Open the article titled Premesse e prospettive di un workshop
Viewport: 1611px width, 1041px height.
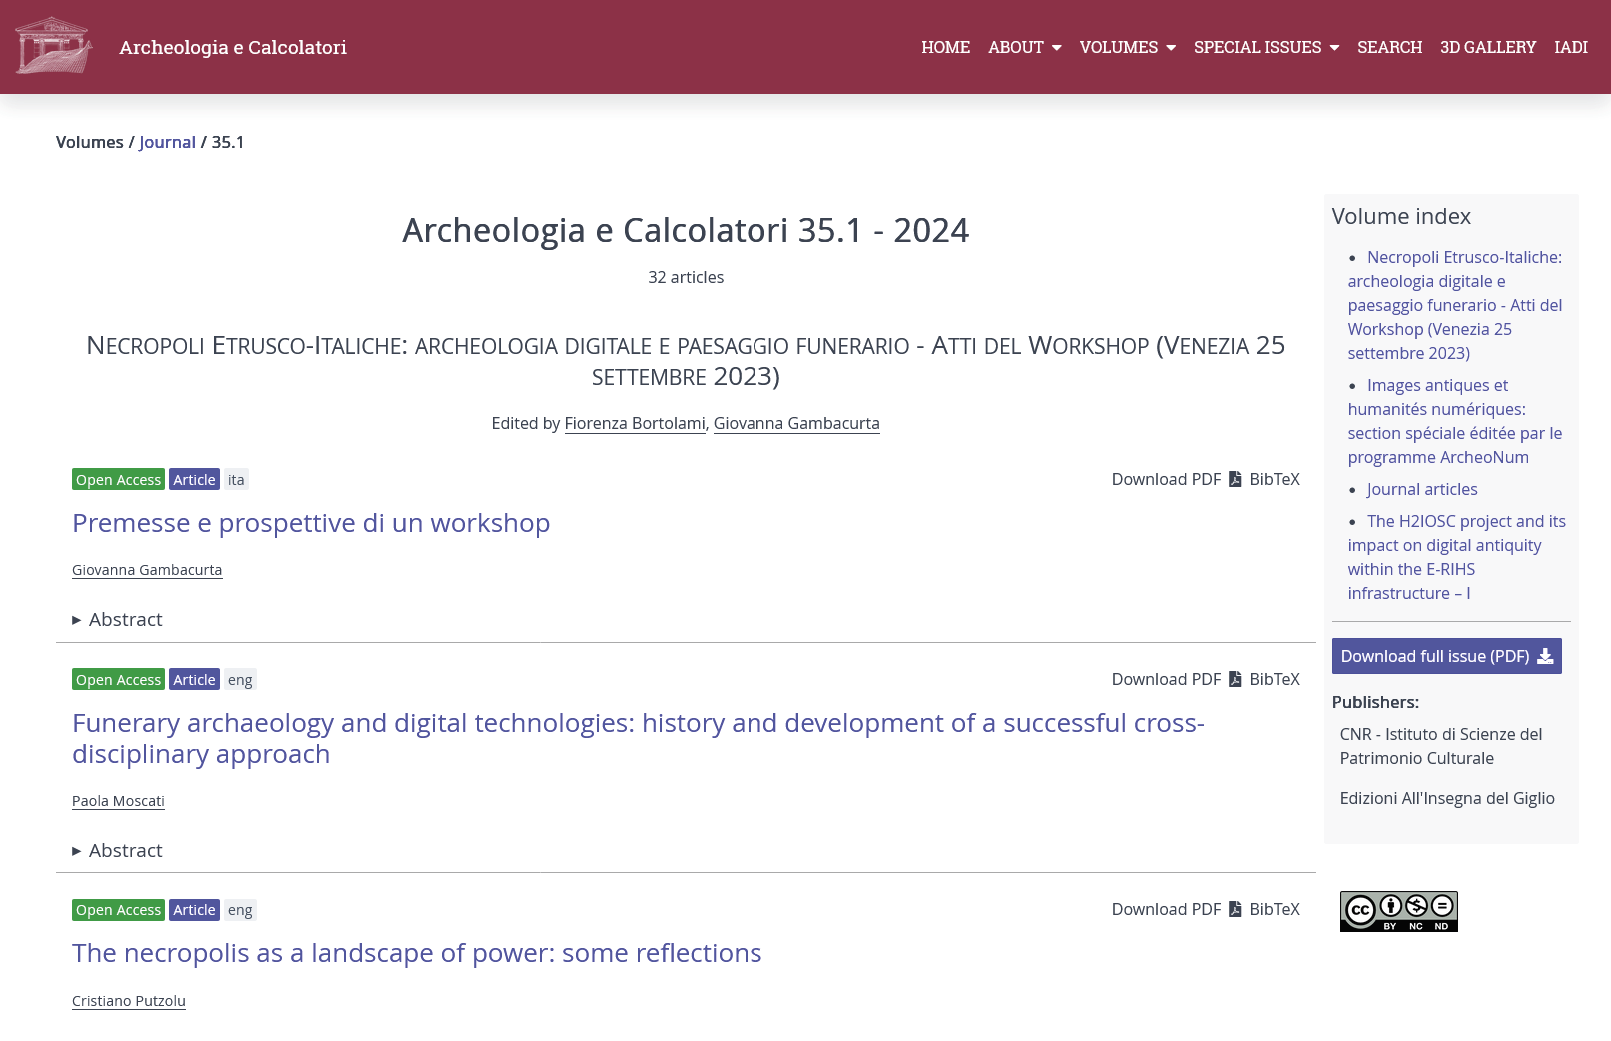[x=311, y=523]
